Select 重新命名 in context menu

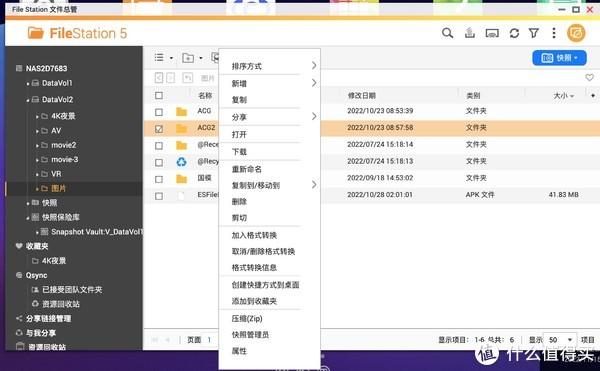247,169
